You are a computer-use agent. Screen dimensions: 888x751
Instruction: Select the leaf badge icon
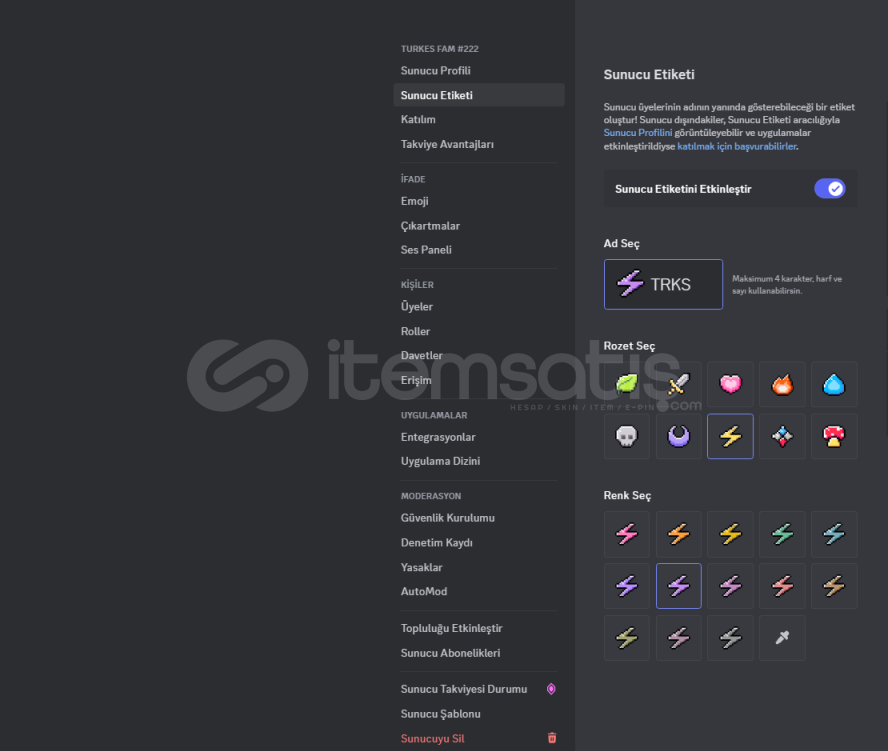pyautogui.click(x=626, y=385)
